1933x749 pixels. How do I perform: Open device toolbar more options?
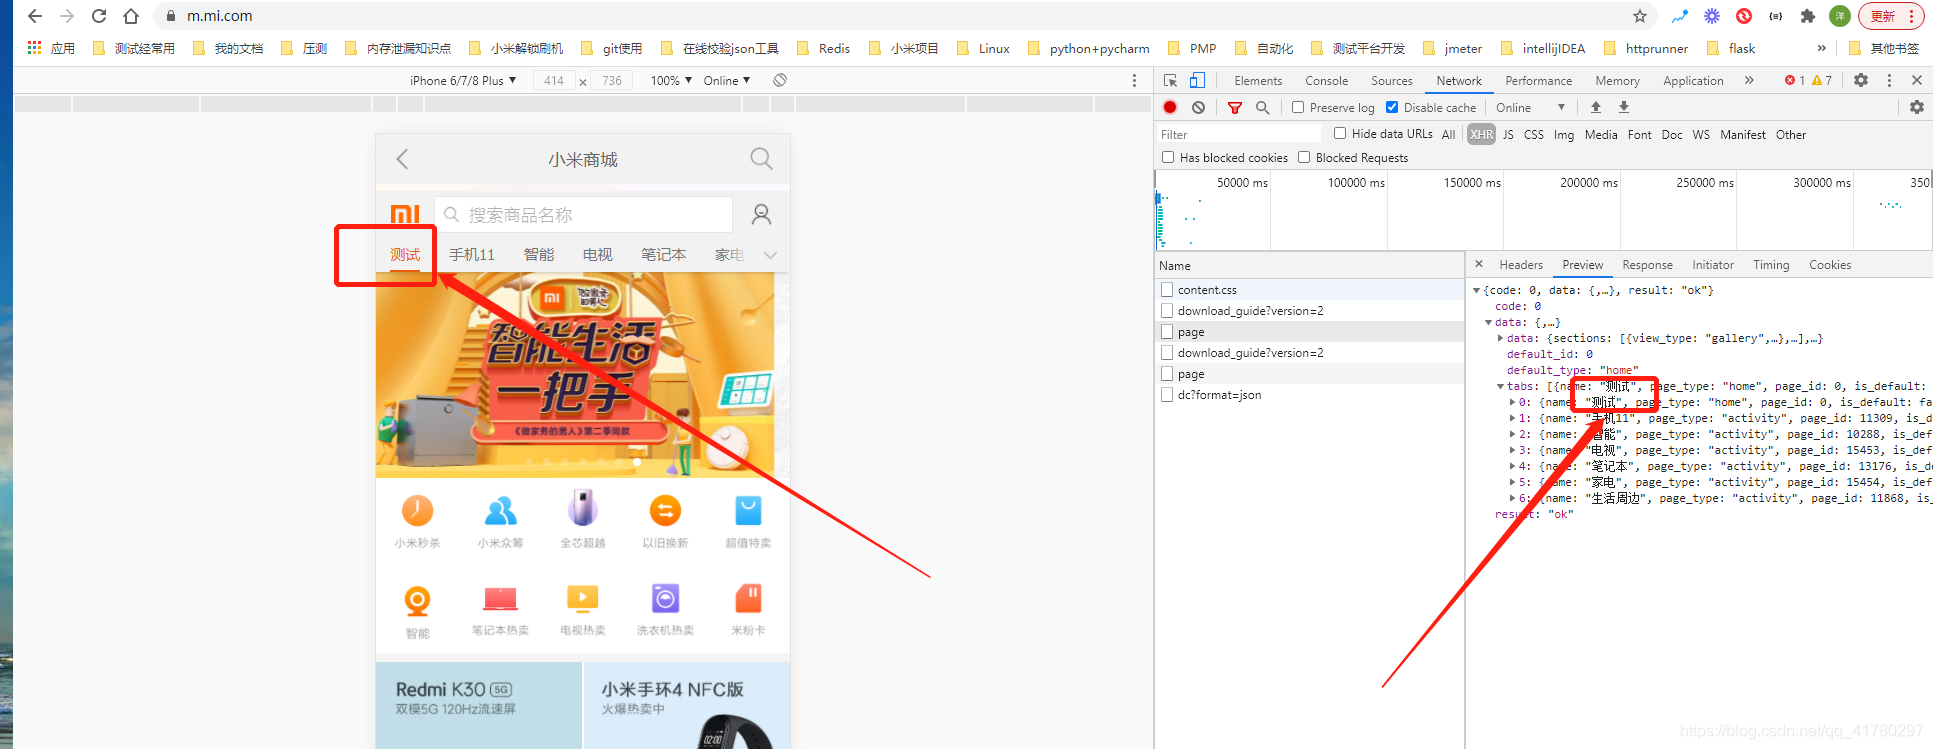tap(1134, 80)
